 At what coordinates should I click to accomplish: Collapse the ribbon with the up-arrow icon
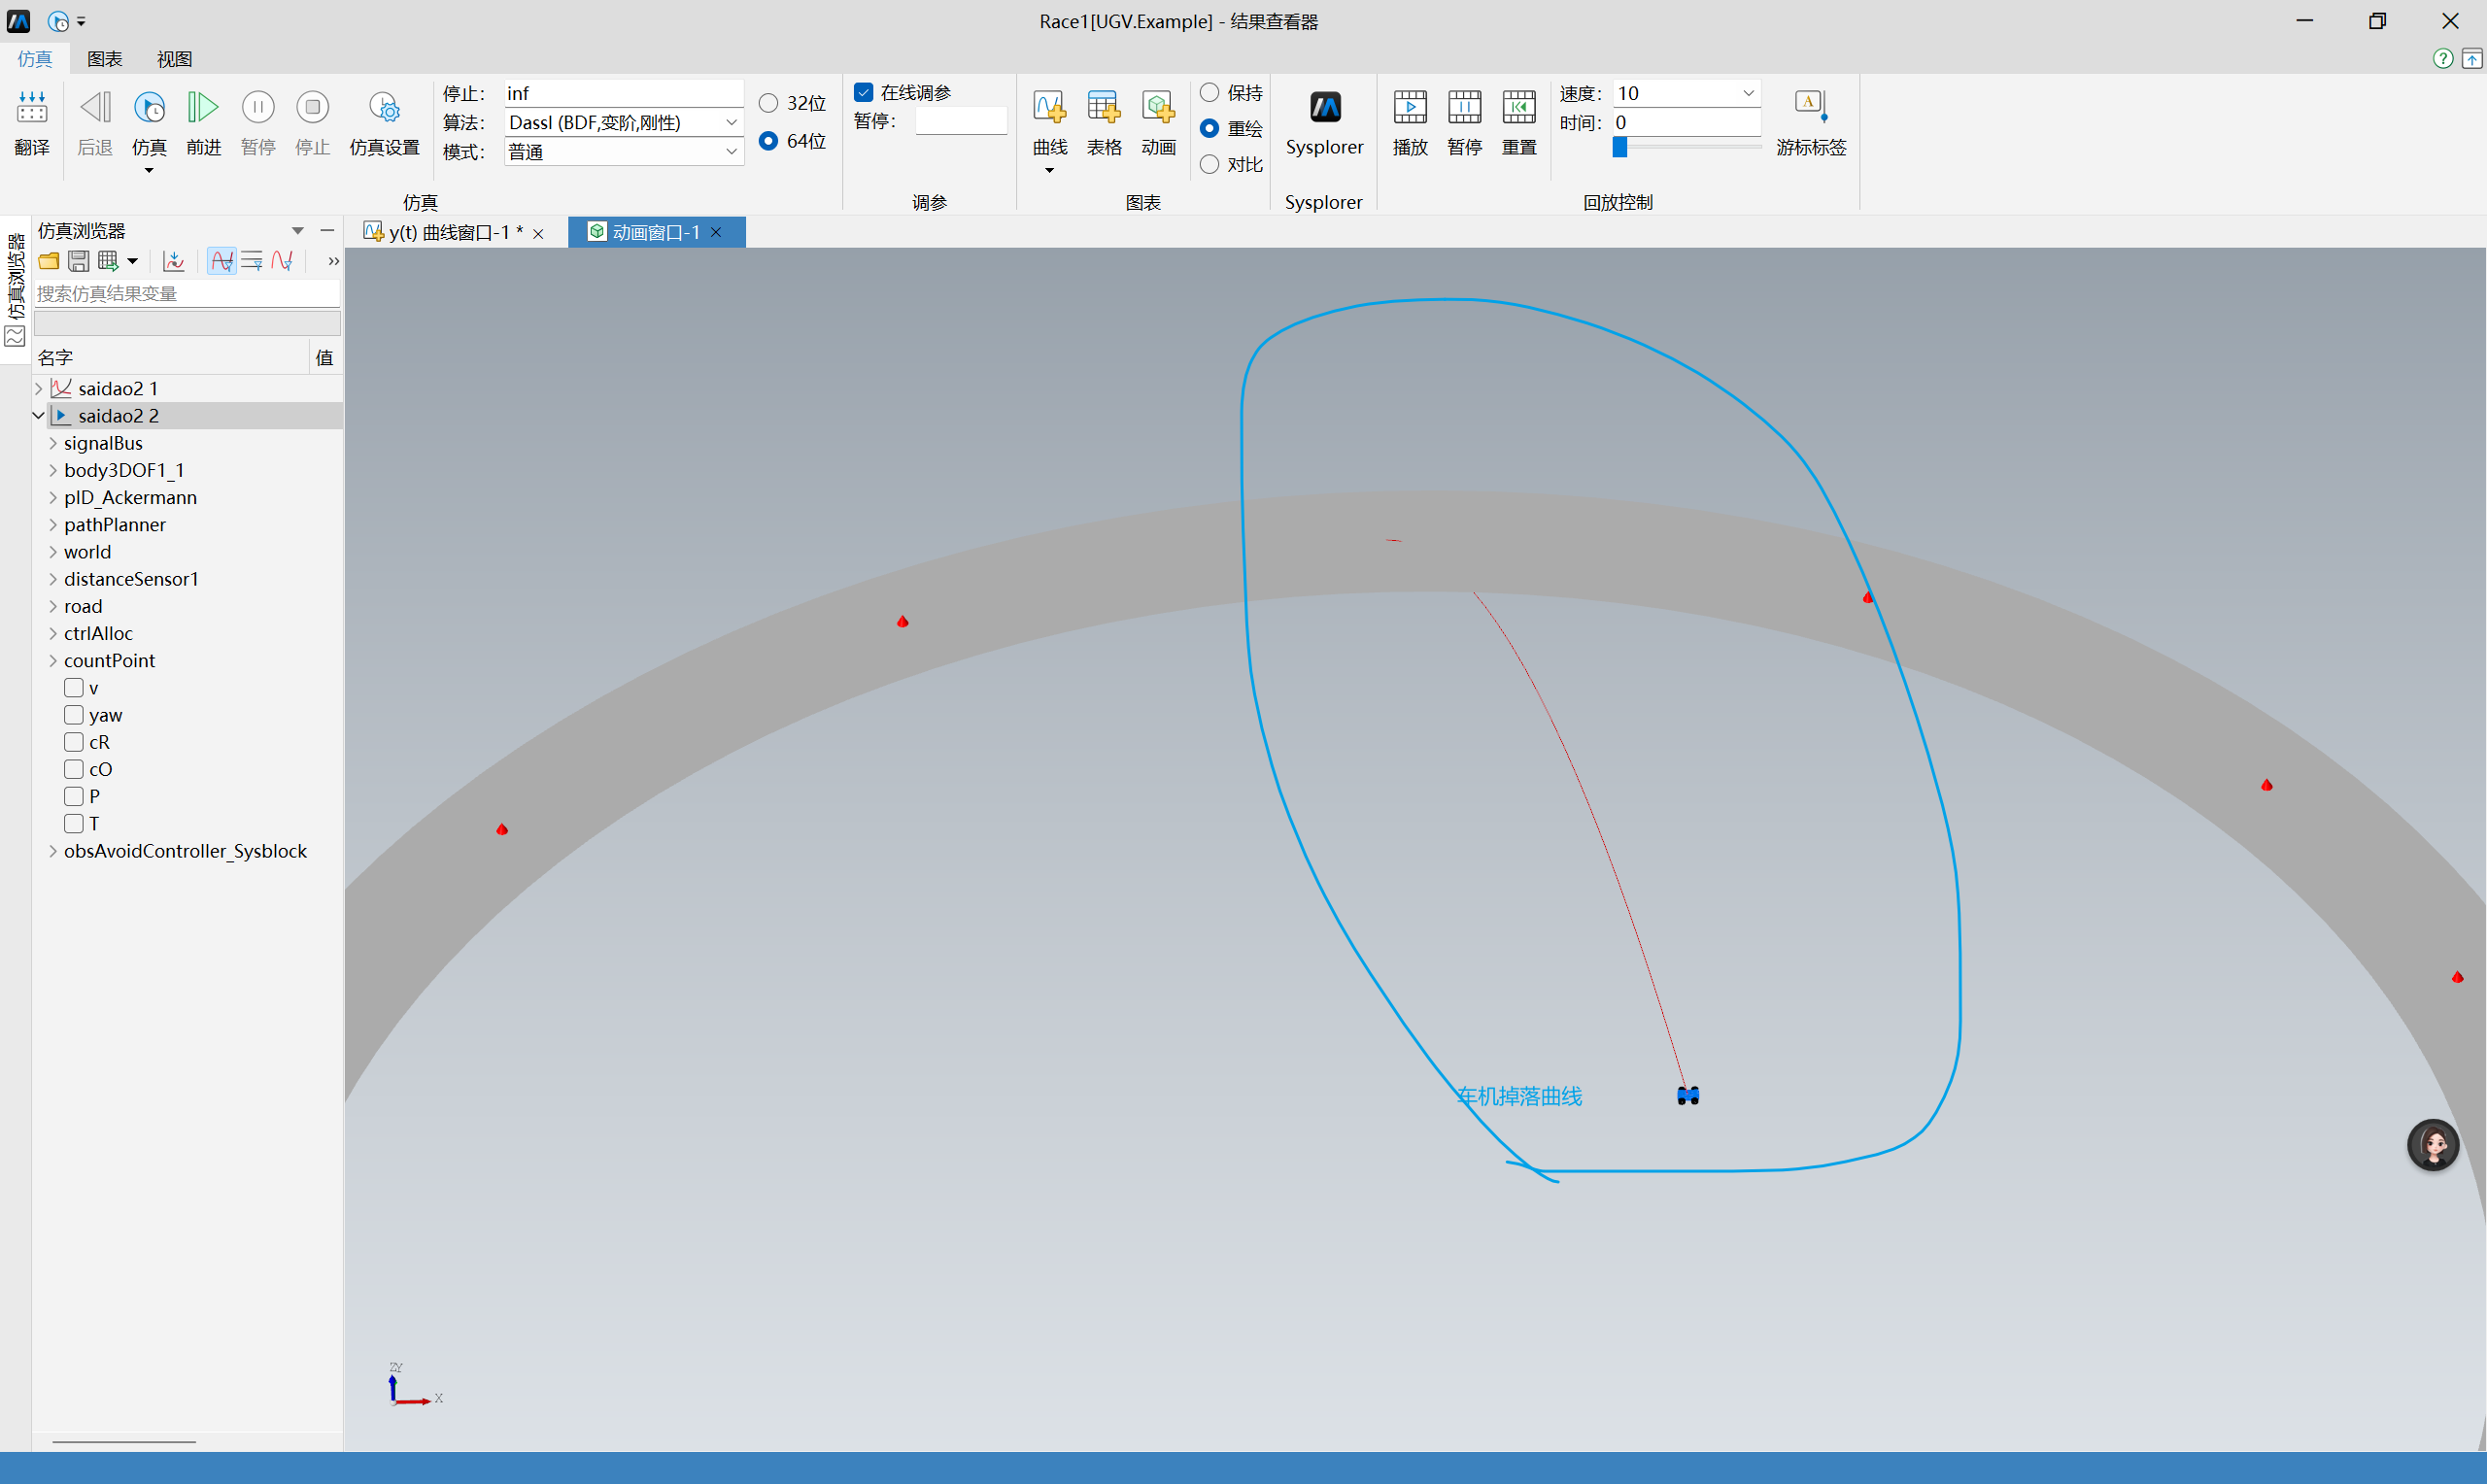[x=2472, y=59]
